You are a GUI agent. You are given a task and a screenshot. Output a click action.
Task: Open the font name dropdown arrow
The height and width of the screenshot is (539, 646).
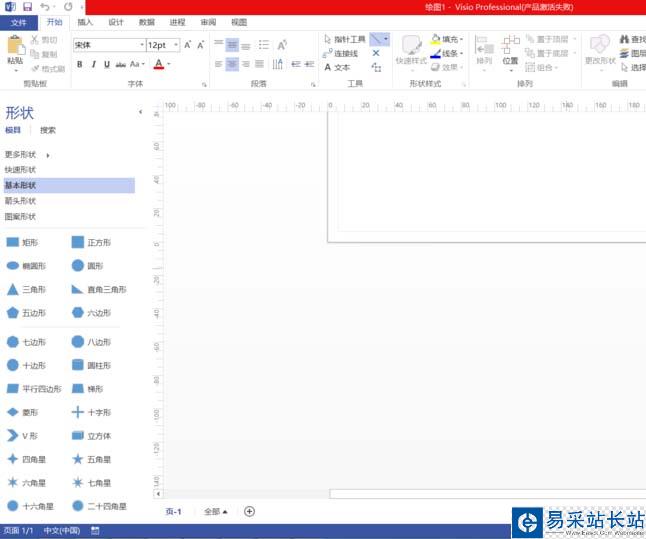142,45
